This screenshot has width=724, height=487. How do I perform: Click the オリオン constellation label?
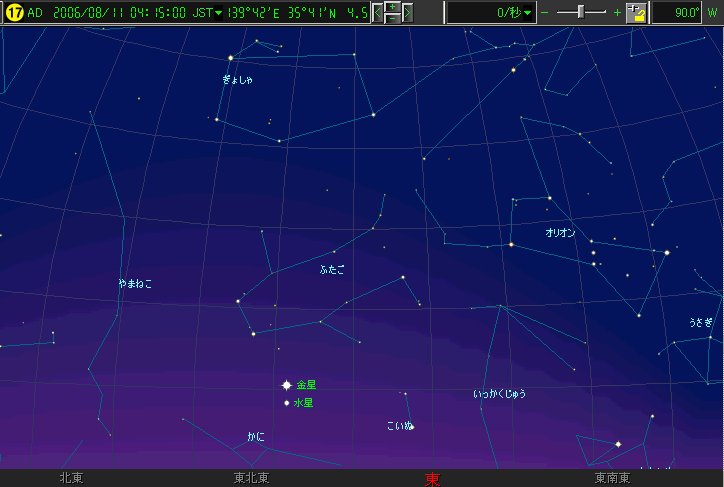pyautogui.click(x=560, y=233)
